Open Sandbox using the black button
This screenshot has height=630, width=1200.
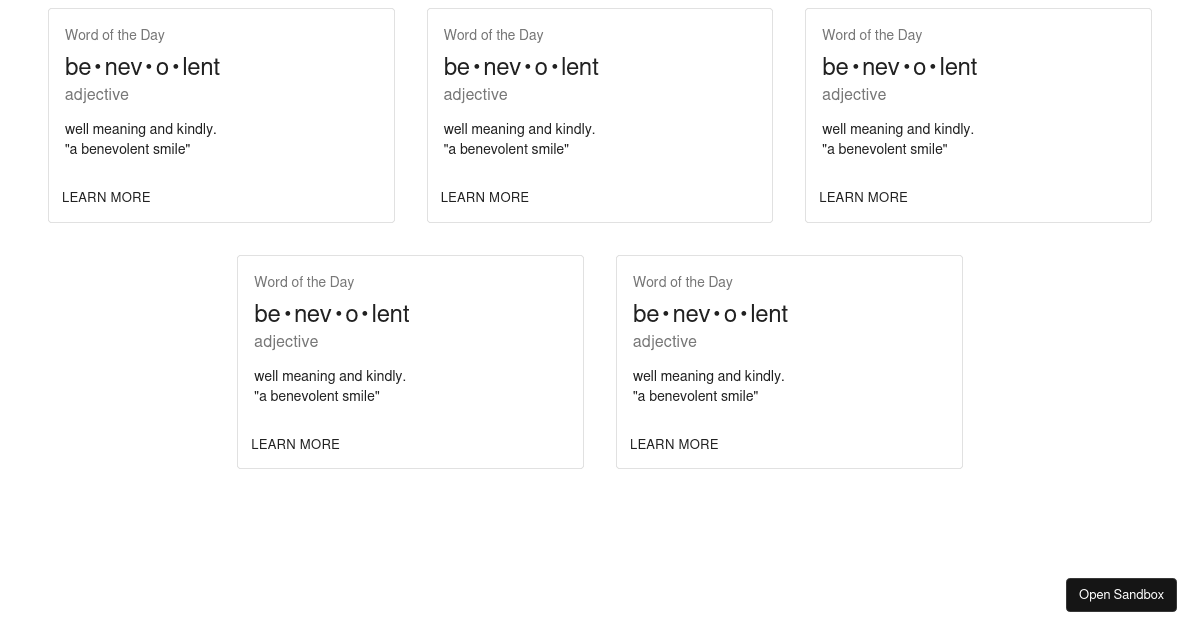click(x=1121, y=595)
